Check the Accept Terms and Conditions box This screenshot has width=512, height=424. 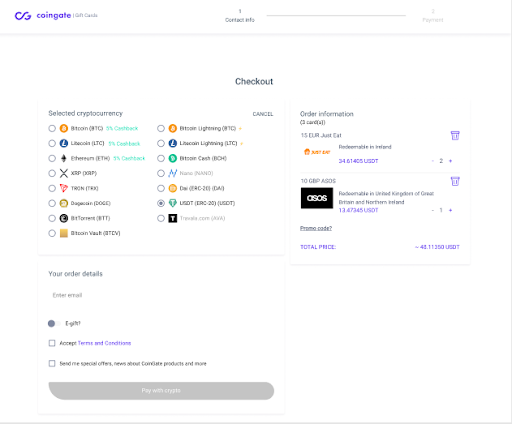(52, 343)
